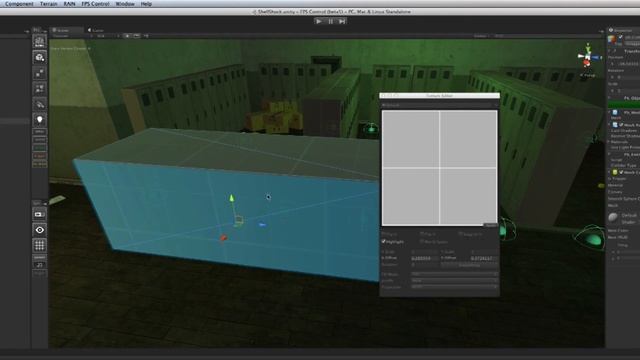The width and height of the screenshot is (640, 360).
Task: Click the ProBuilder icon above the lightbulb
Action: 40,104
